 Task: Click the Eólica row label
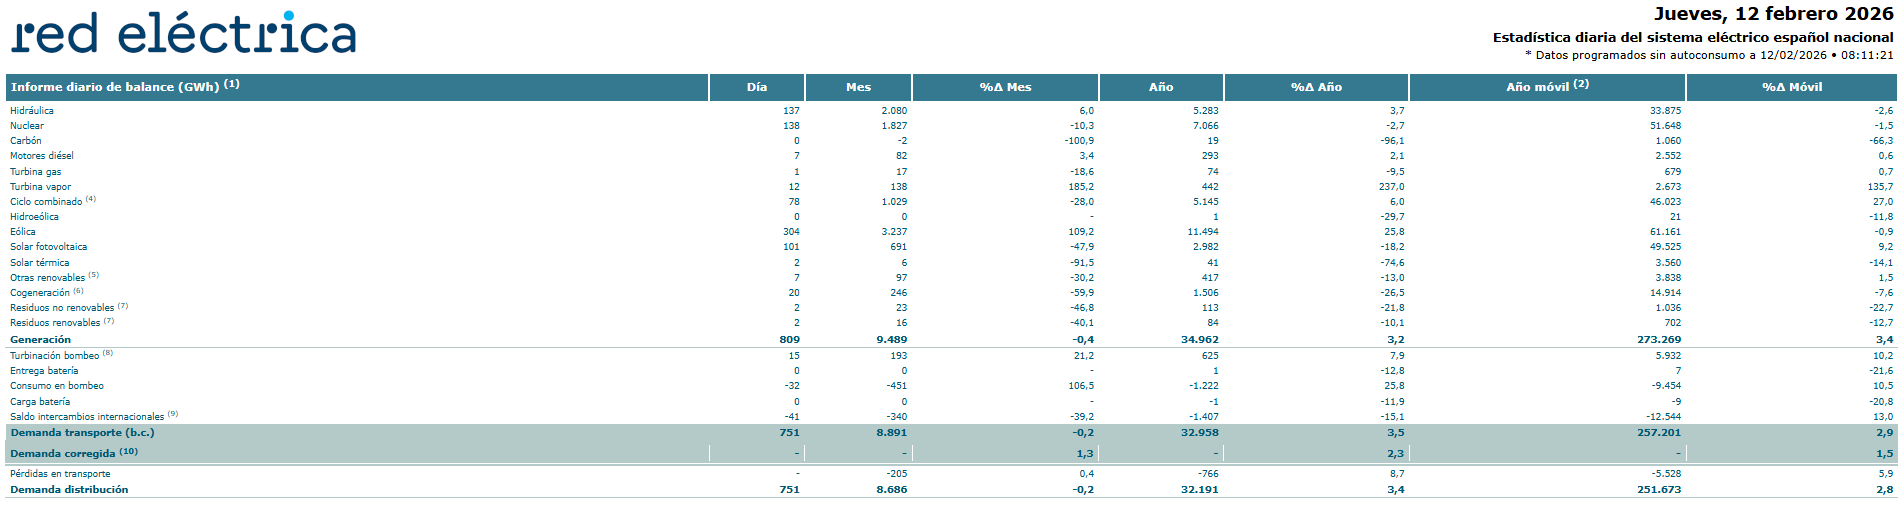23,232
